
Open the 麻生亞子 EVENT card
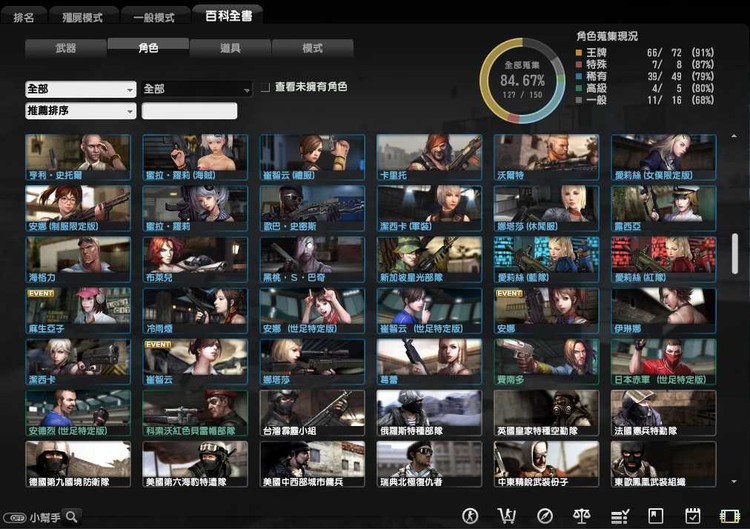tap(78, 310)
